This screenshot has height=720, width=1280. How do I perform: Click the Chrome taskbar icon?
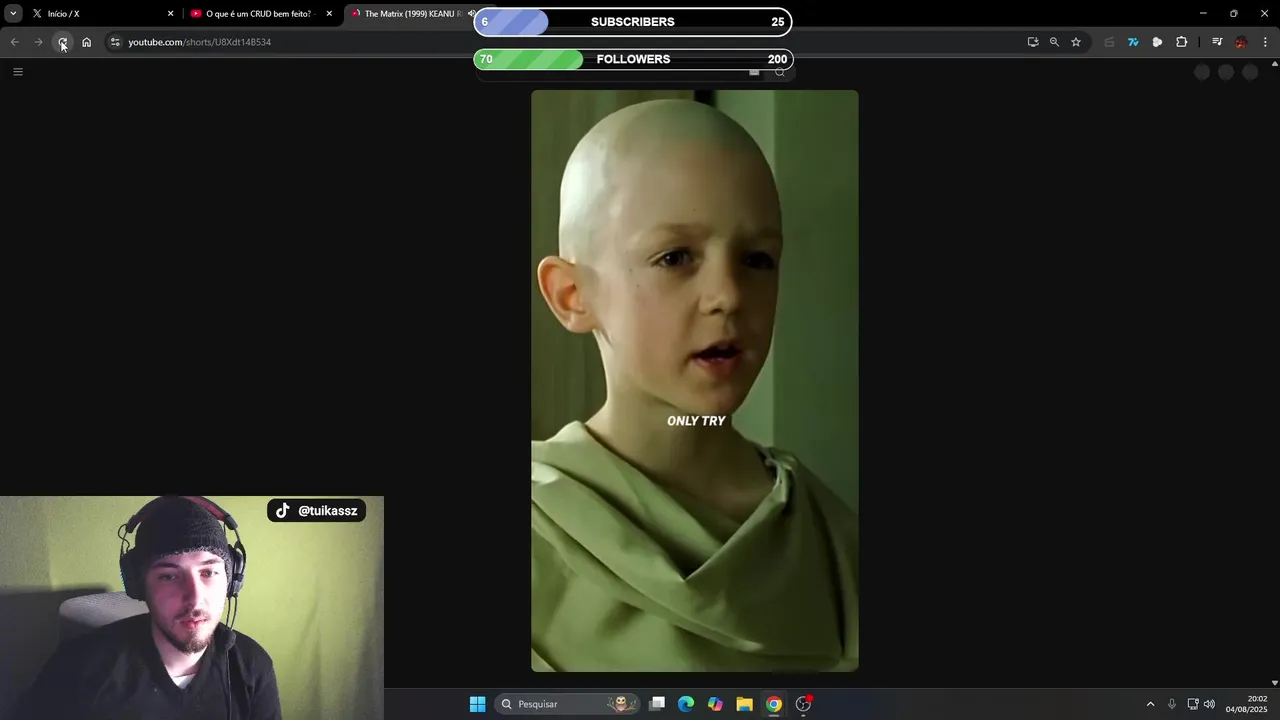coord(774,704)
